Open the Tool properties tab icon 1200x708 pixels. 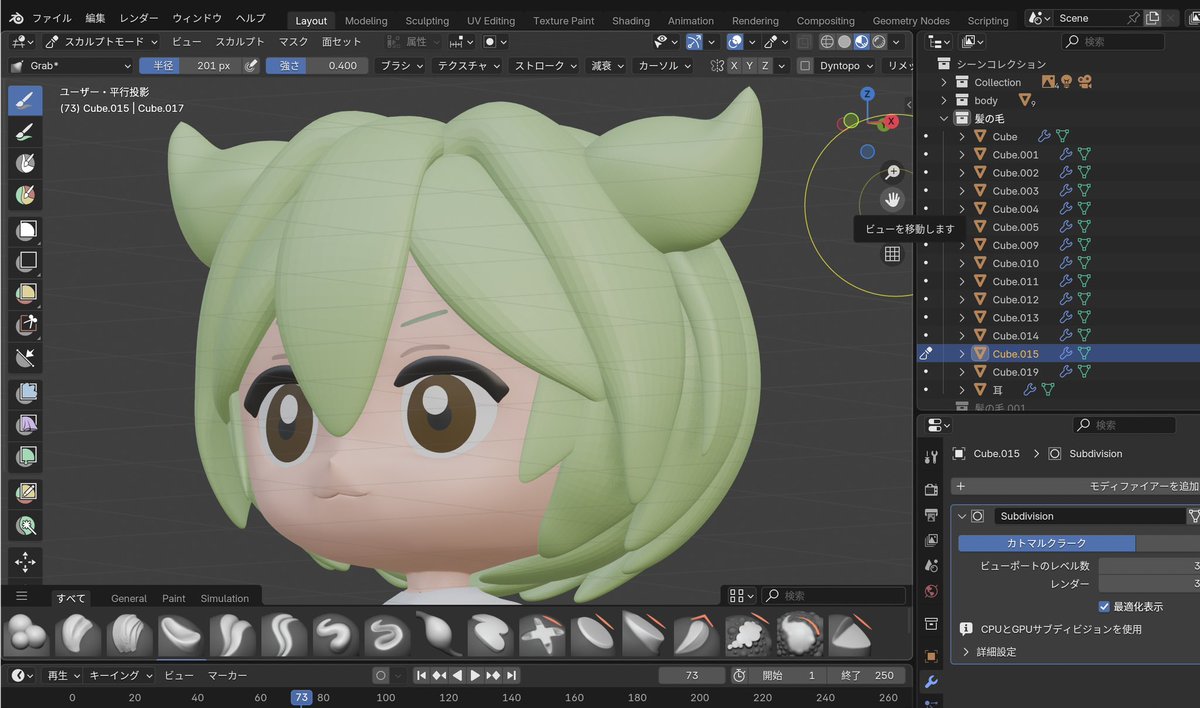pos(931,457)
